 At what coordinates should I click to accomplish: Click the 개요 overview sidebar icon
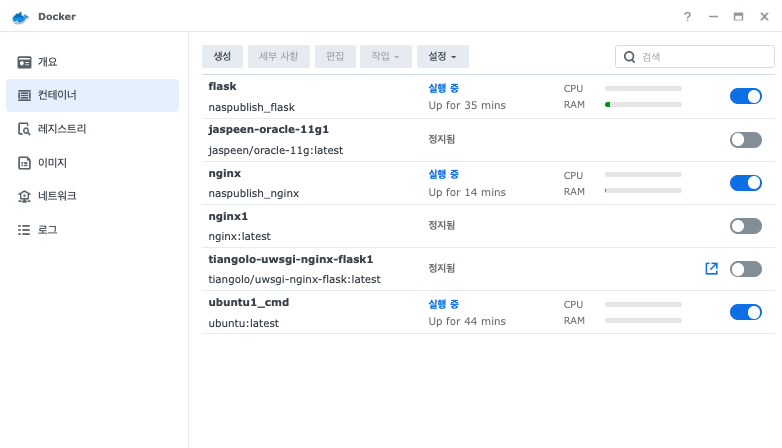click(24, 62)
